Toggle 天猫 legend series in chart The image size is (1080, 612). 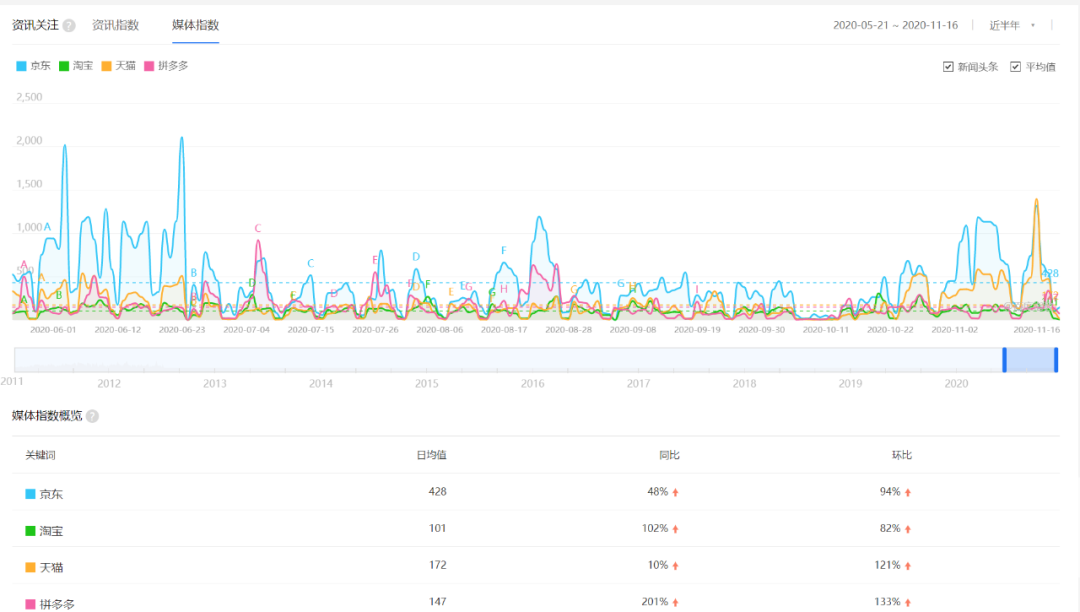coord(118,65)
